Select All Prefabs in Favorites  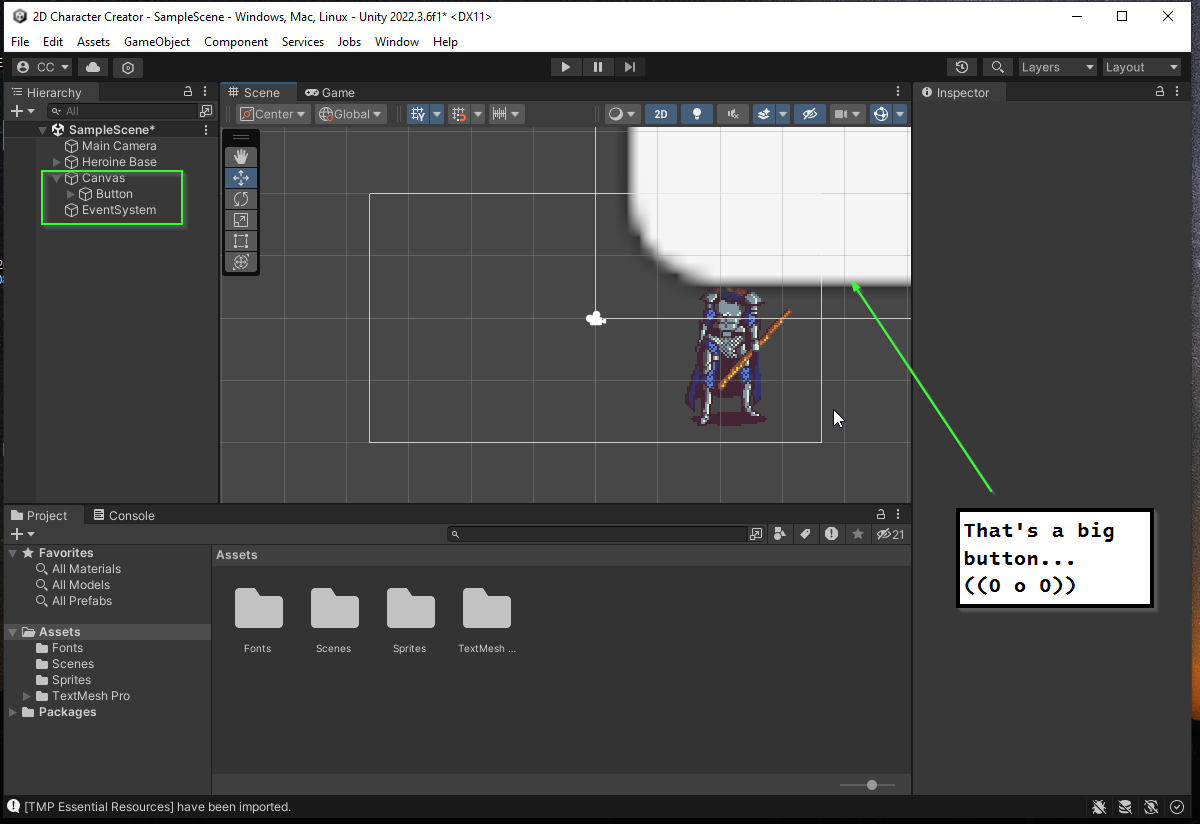(x=82, y=601)
